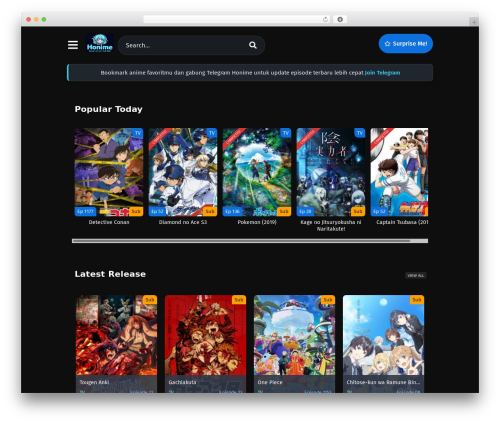This screenshot has height=423, width=500.
Task: Open Kage no Jitsuryokusha poster
Action: coord(331,172)
